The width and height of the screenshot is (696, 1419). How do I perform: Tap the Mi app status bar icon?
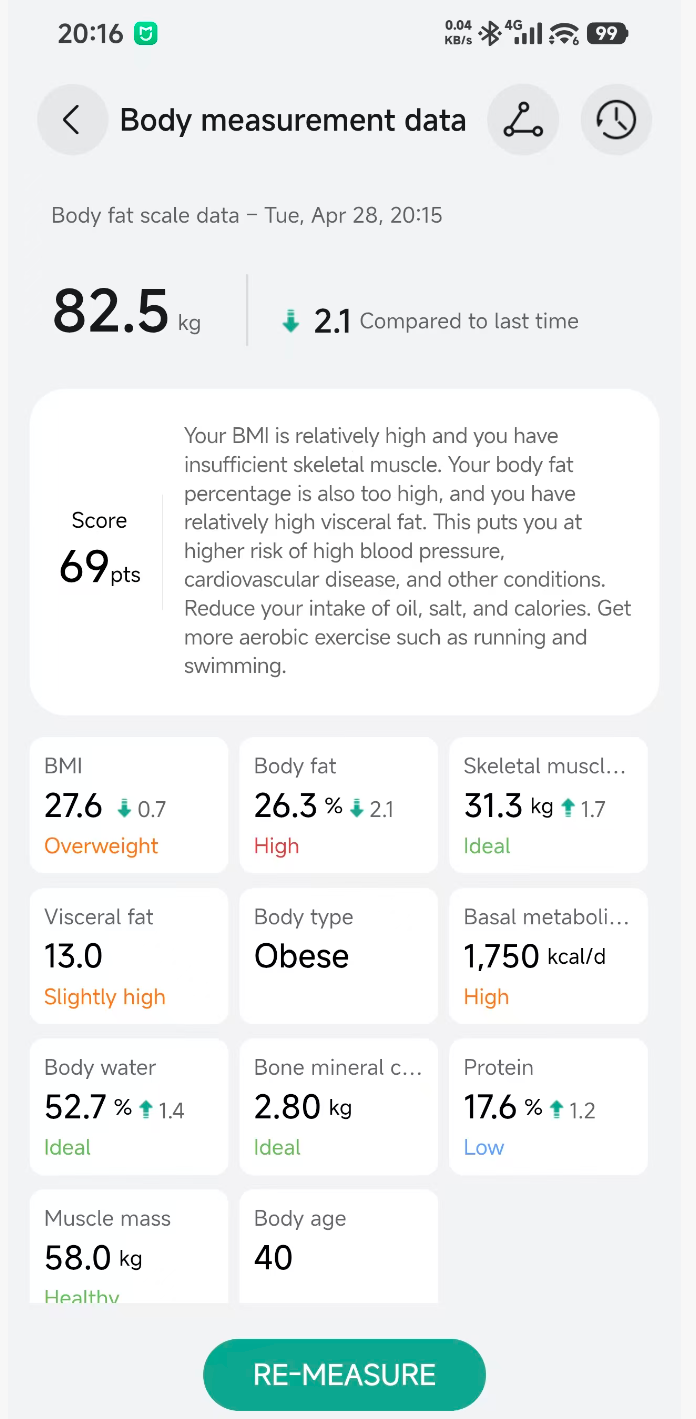pyautogui.click(x=146, y=34)
